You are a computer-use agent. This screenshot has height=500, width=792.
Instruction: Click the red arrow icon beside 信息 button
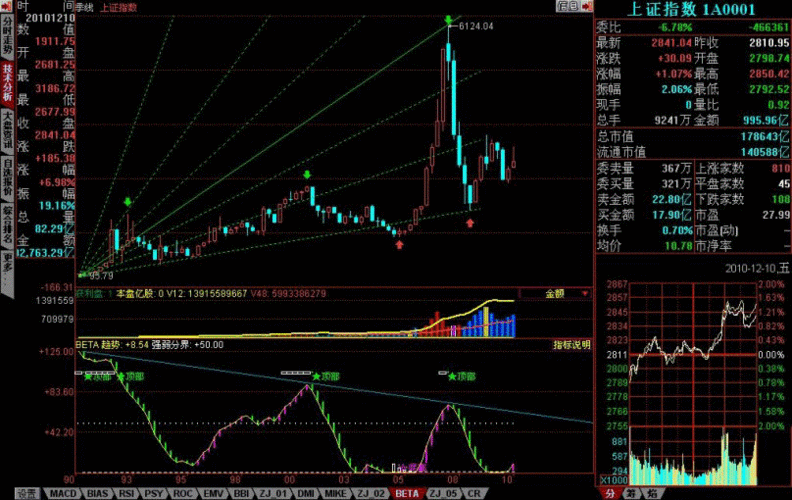click(x=586, y=6)
